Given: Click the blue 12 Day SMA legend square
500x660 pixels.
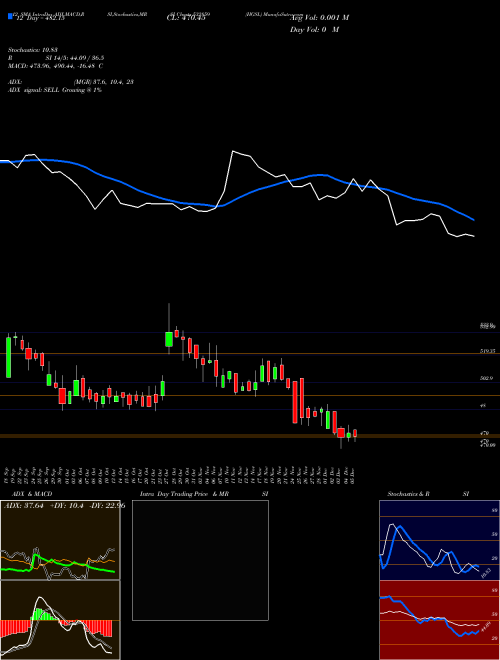Looking at the screenshot, I should click(10, 16).
